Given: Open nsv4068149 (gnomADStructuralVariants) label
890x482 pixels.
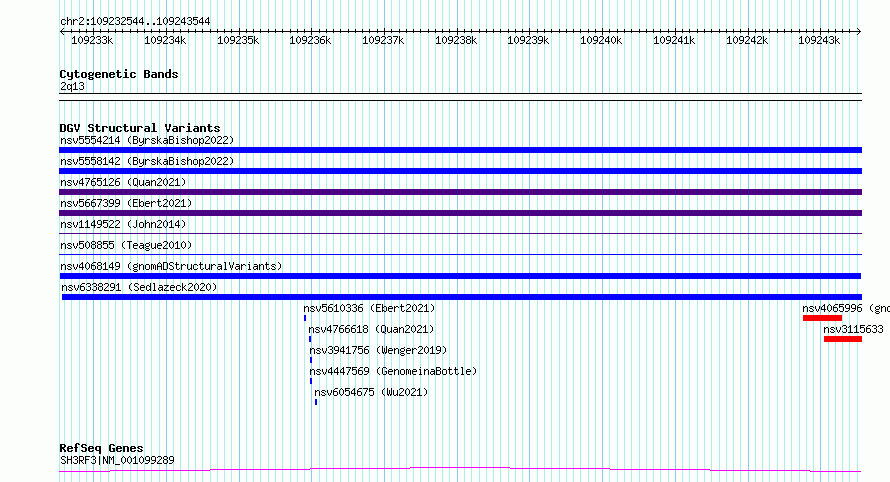Looking at the screenshot, I should coord(171,266).
